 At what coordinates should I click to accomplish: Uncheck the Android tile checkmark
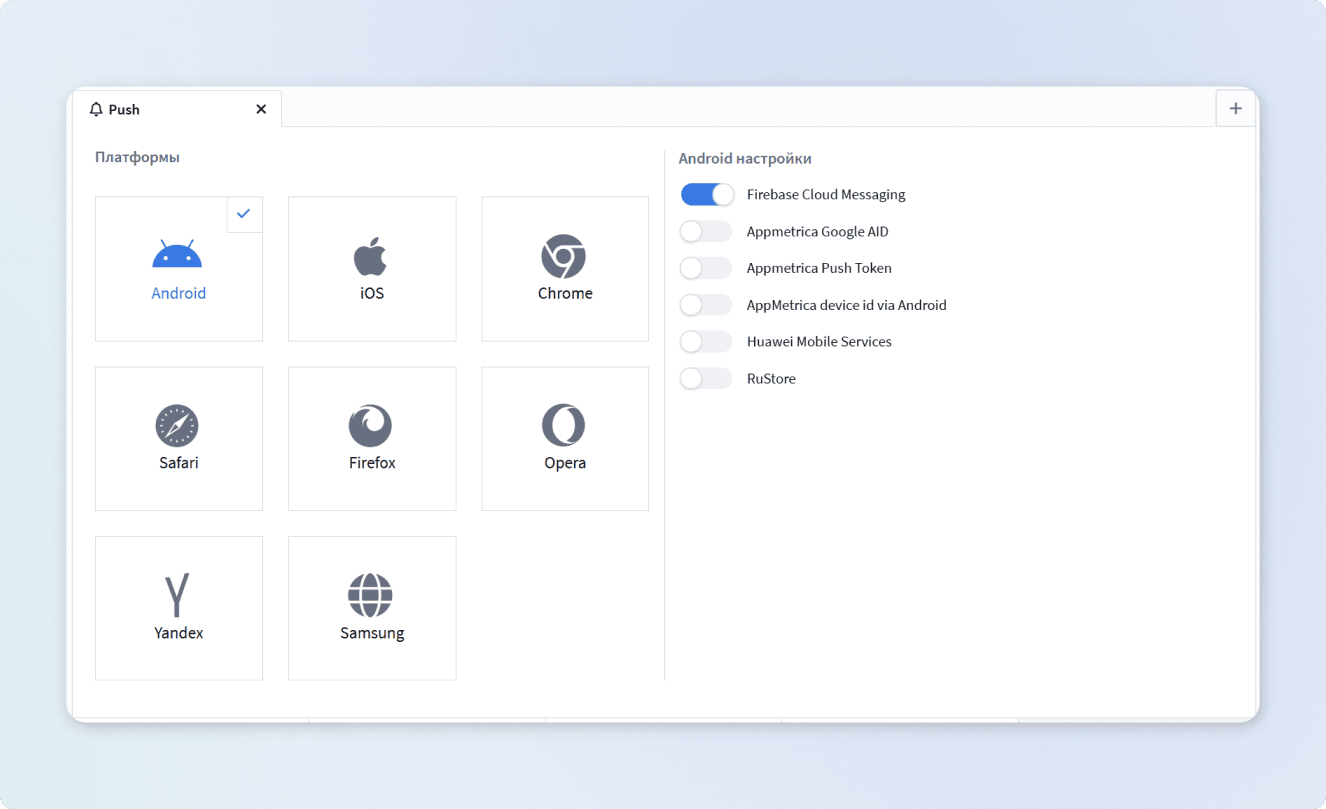click(244, 214)
